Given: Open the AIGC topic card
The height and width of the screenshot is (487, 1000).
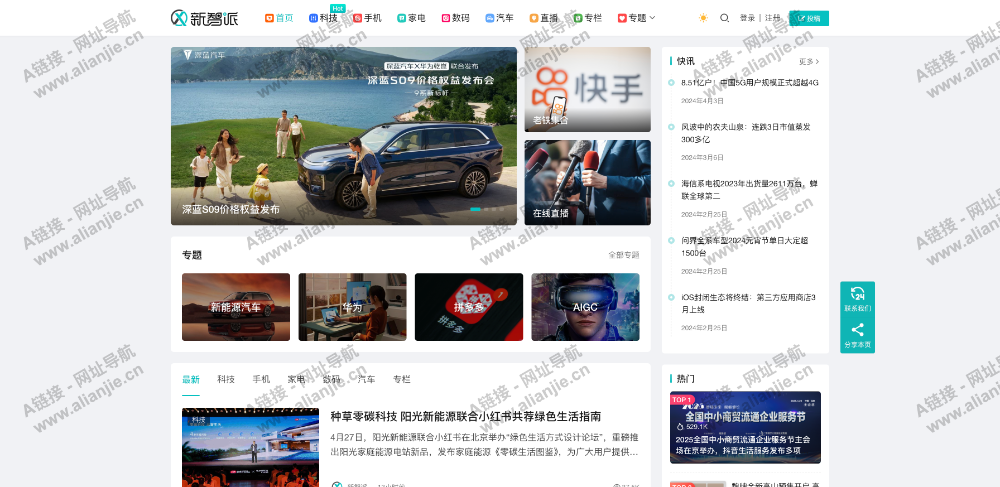Looking at the screenshot, I should click(585, 307).
